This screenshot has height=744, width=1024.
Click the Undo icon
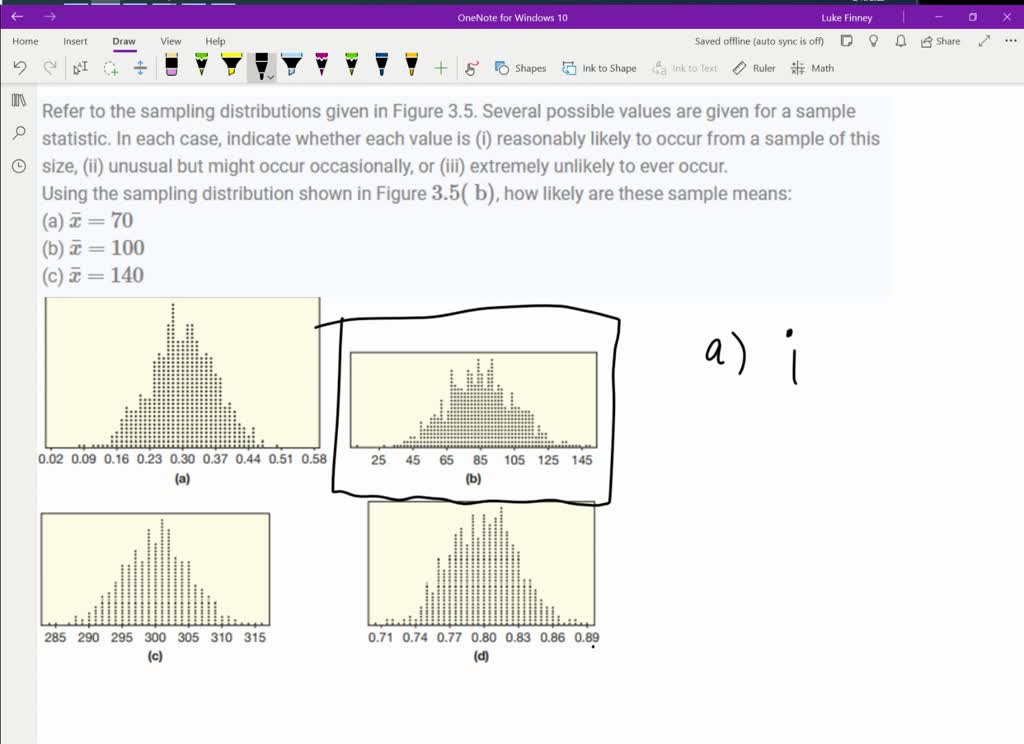tap(19, 68)
